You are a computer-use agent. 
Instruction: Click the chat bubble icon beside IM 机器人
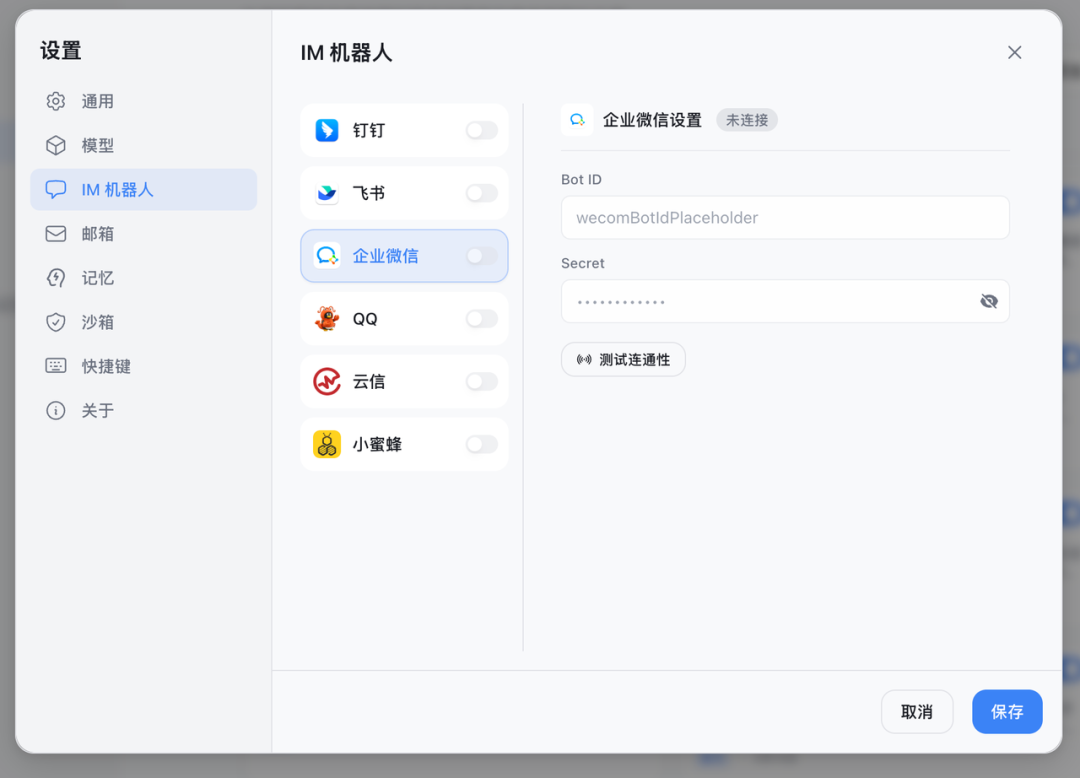click(56, 189)
